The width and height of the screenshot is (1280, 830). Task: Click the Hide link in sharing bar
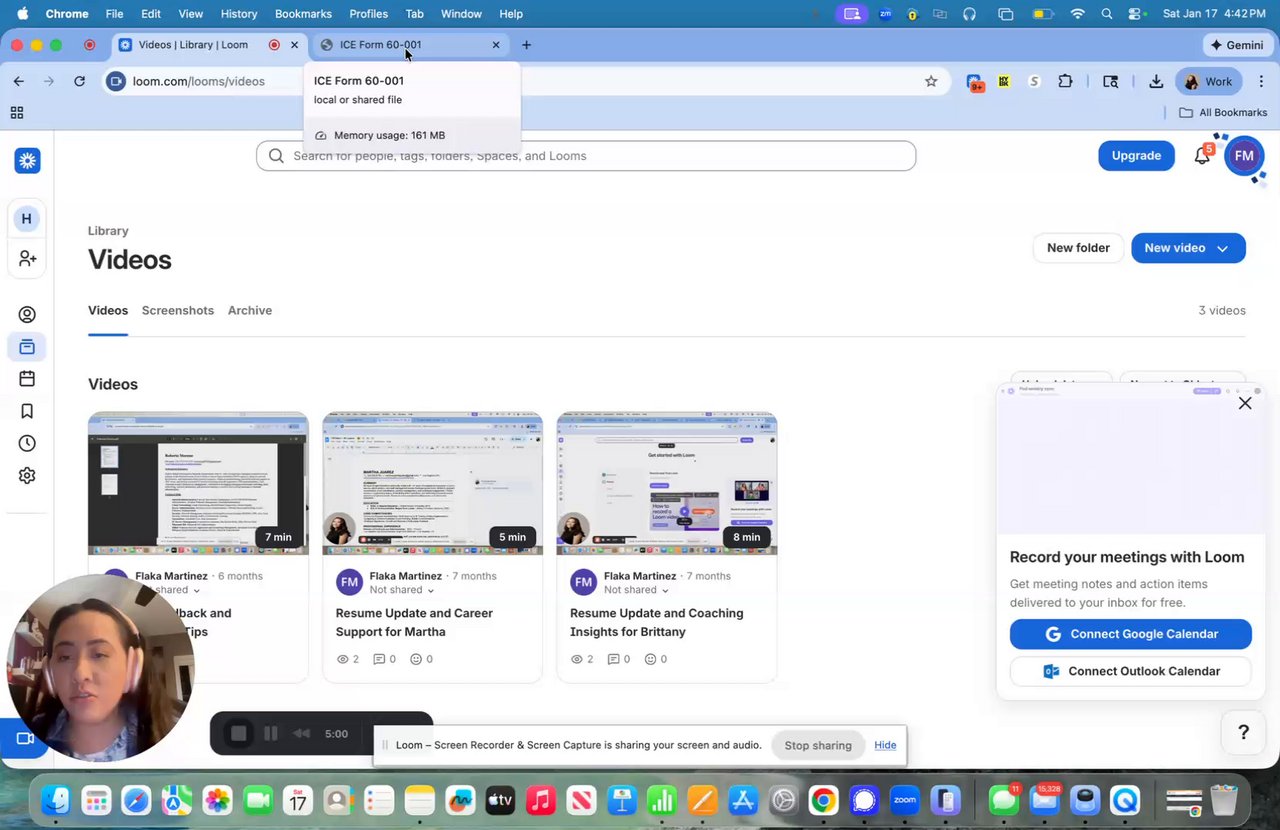[x=885, y=745]
